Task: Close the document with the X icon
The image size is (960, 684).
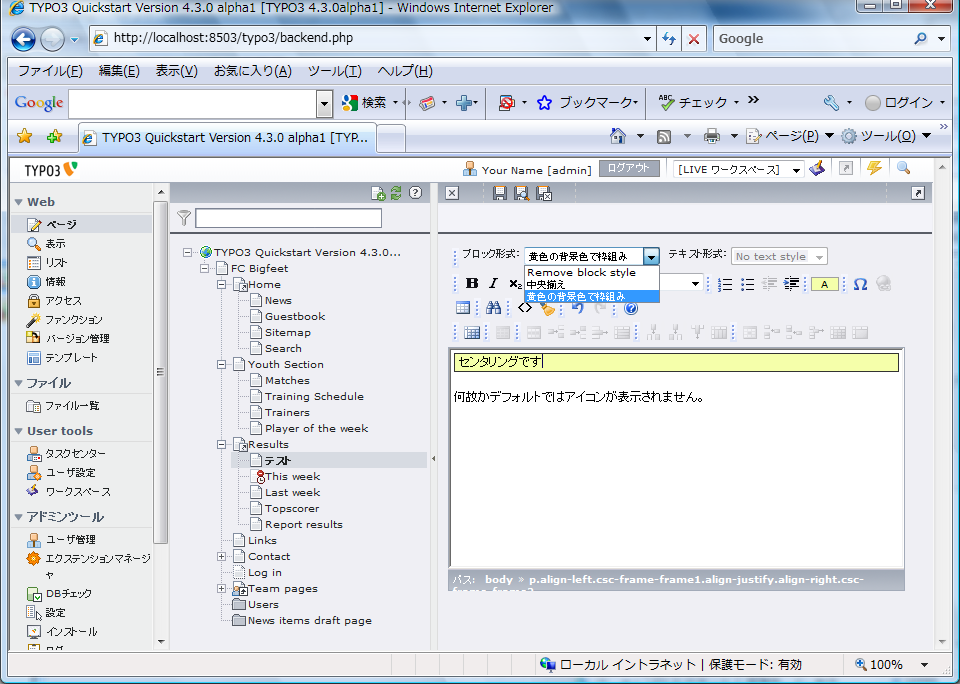Action: (x=452, y=194)
